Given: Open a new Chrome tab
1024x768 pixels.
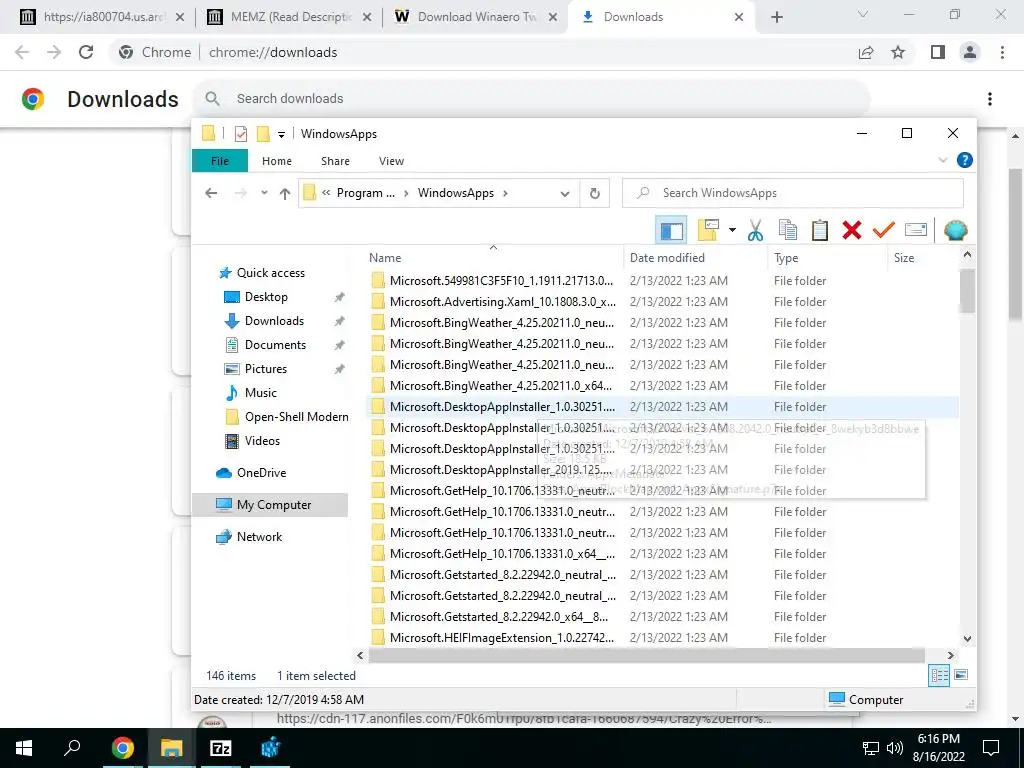Looking at the screenshot, I should click(776, 17).
